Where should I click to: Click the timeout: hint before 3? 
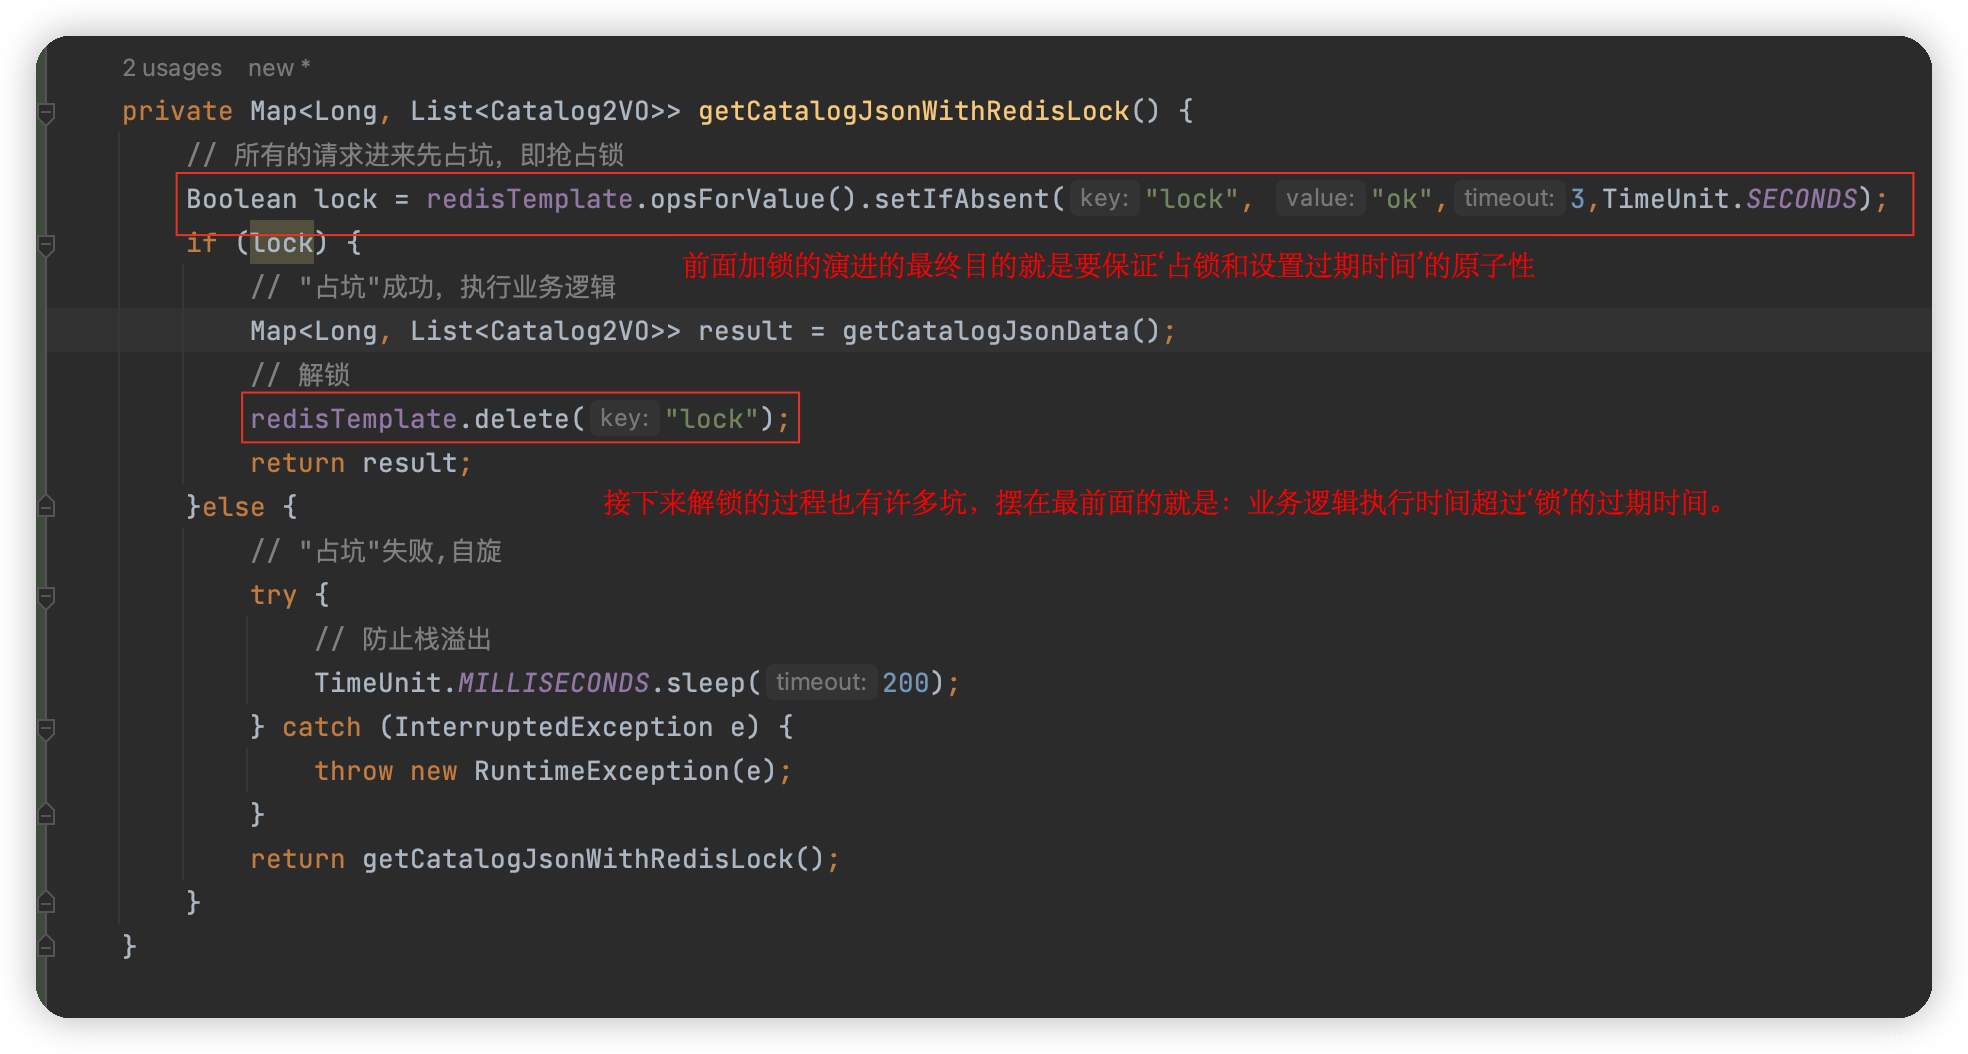(x=1509, y=198)
